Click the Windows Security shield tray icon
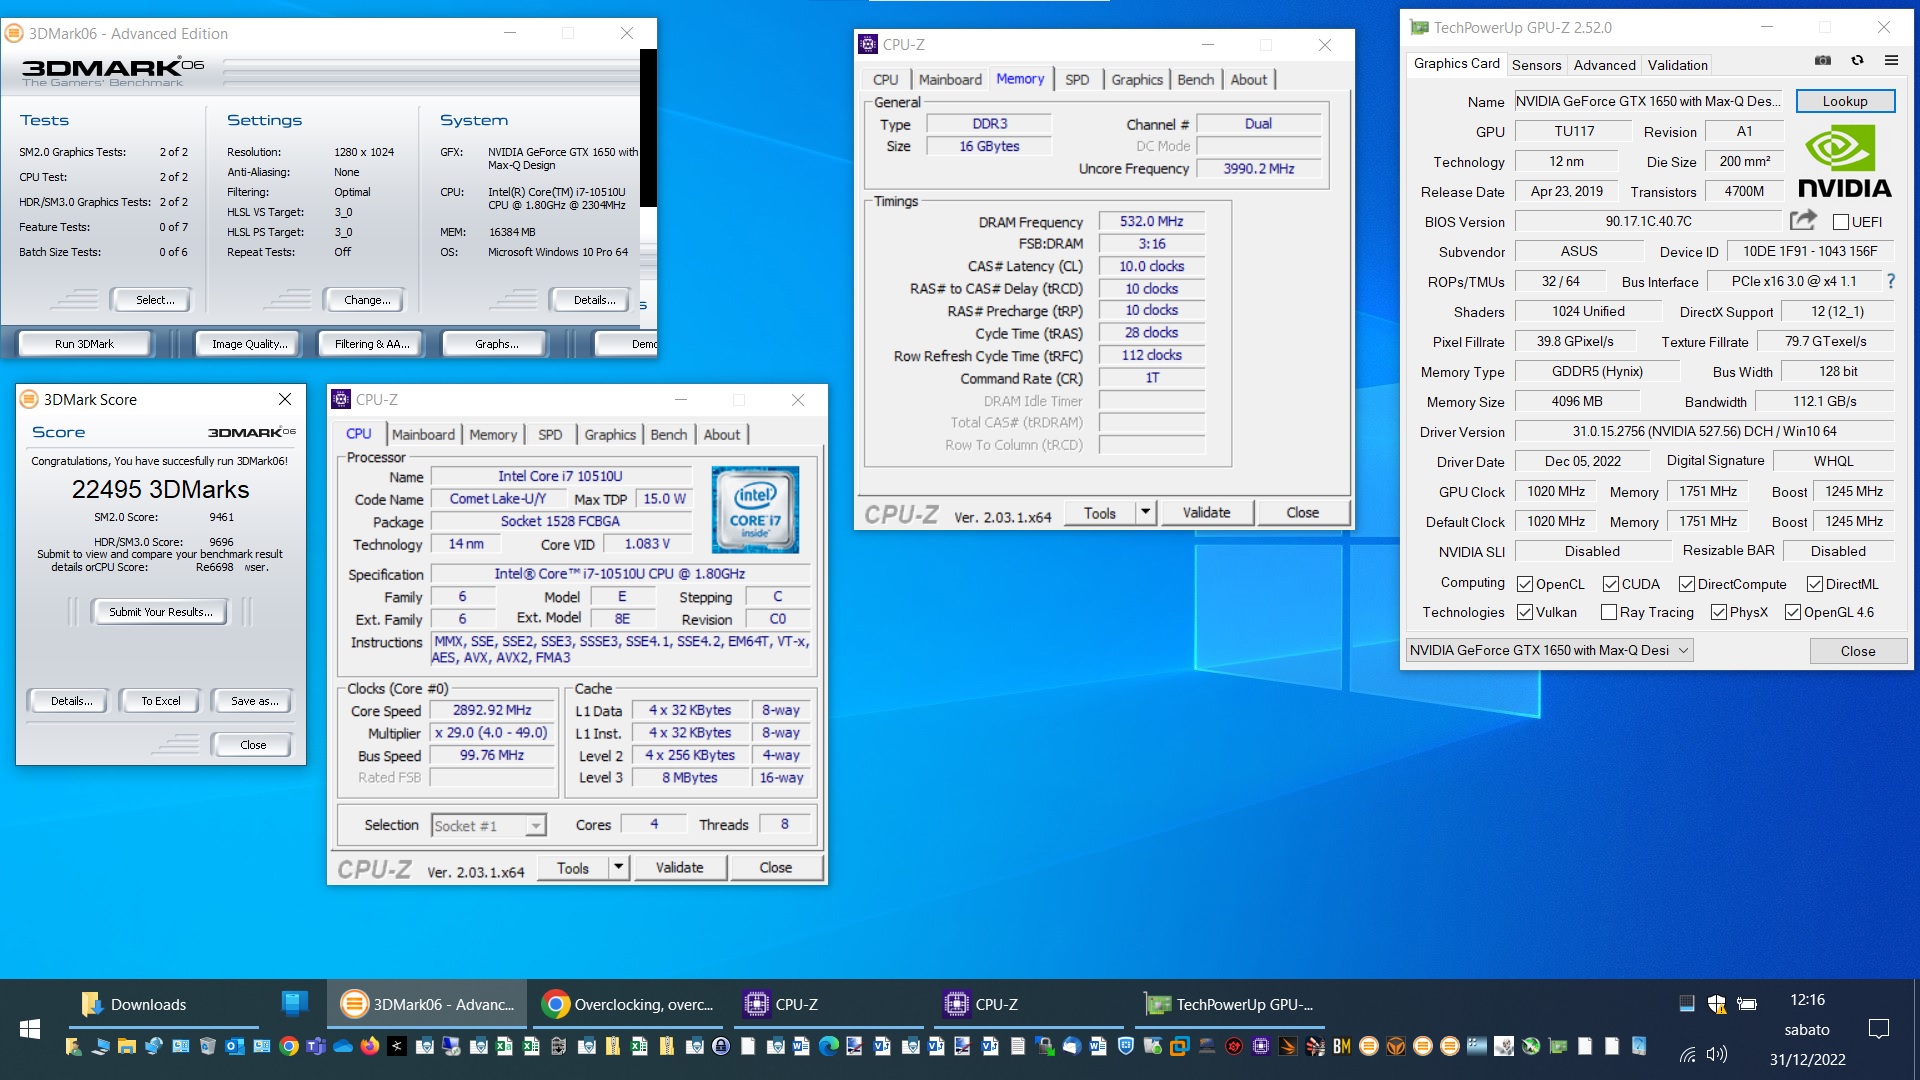1920x1080 pixels. coord(1716,1003)
